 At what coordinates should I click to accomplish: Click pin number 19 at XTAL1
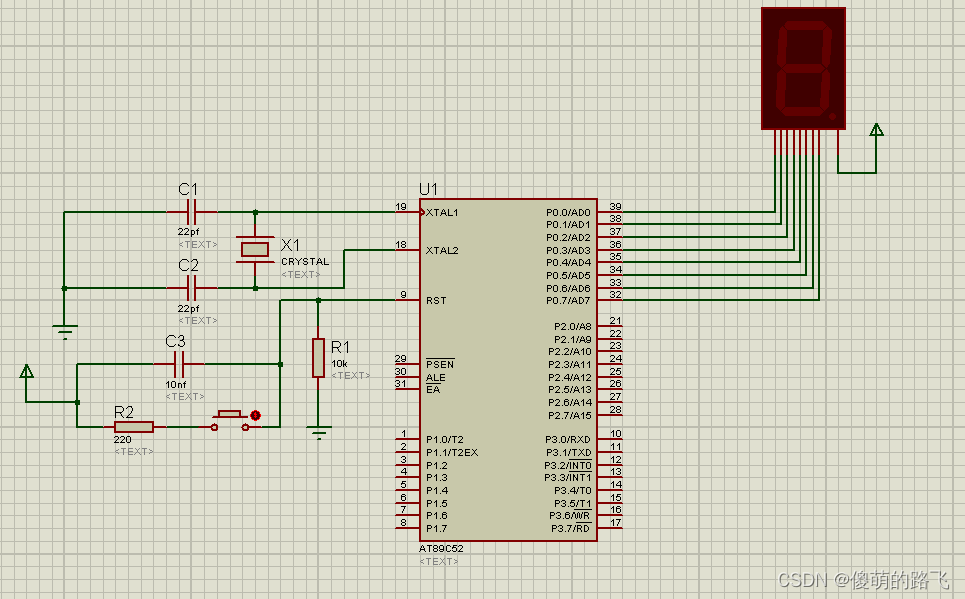(401, 207)
